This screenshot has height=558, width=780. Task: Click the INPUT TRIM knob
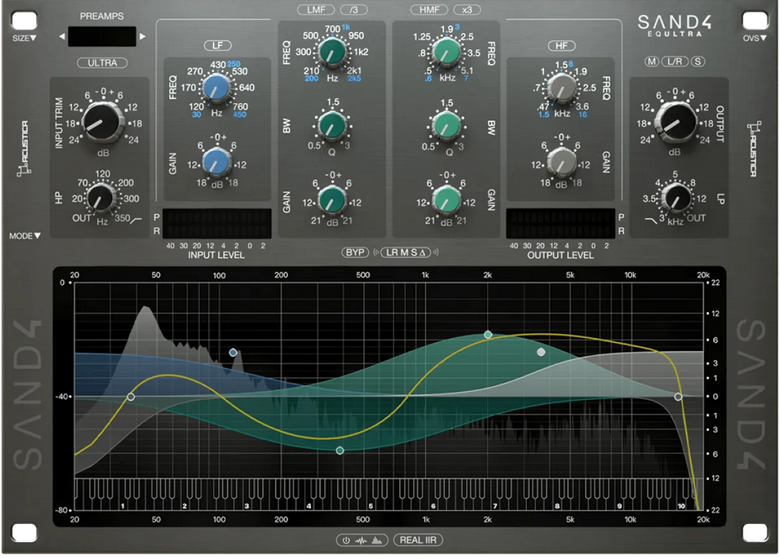coord(102,122)
